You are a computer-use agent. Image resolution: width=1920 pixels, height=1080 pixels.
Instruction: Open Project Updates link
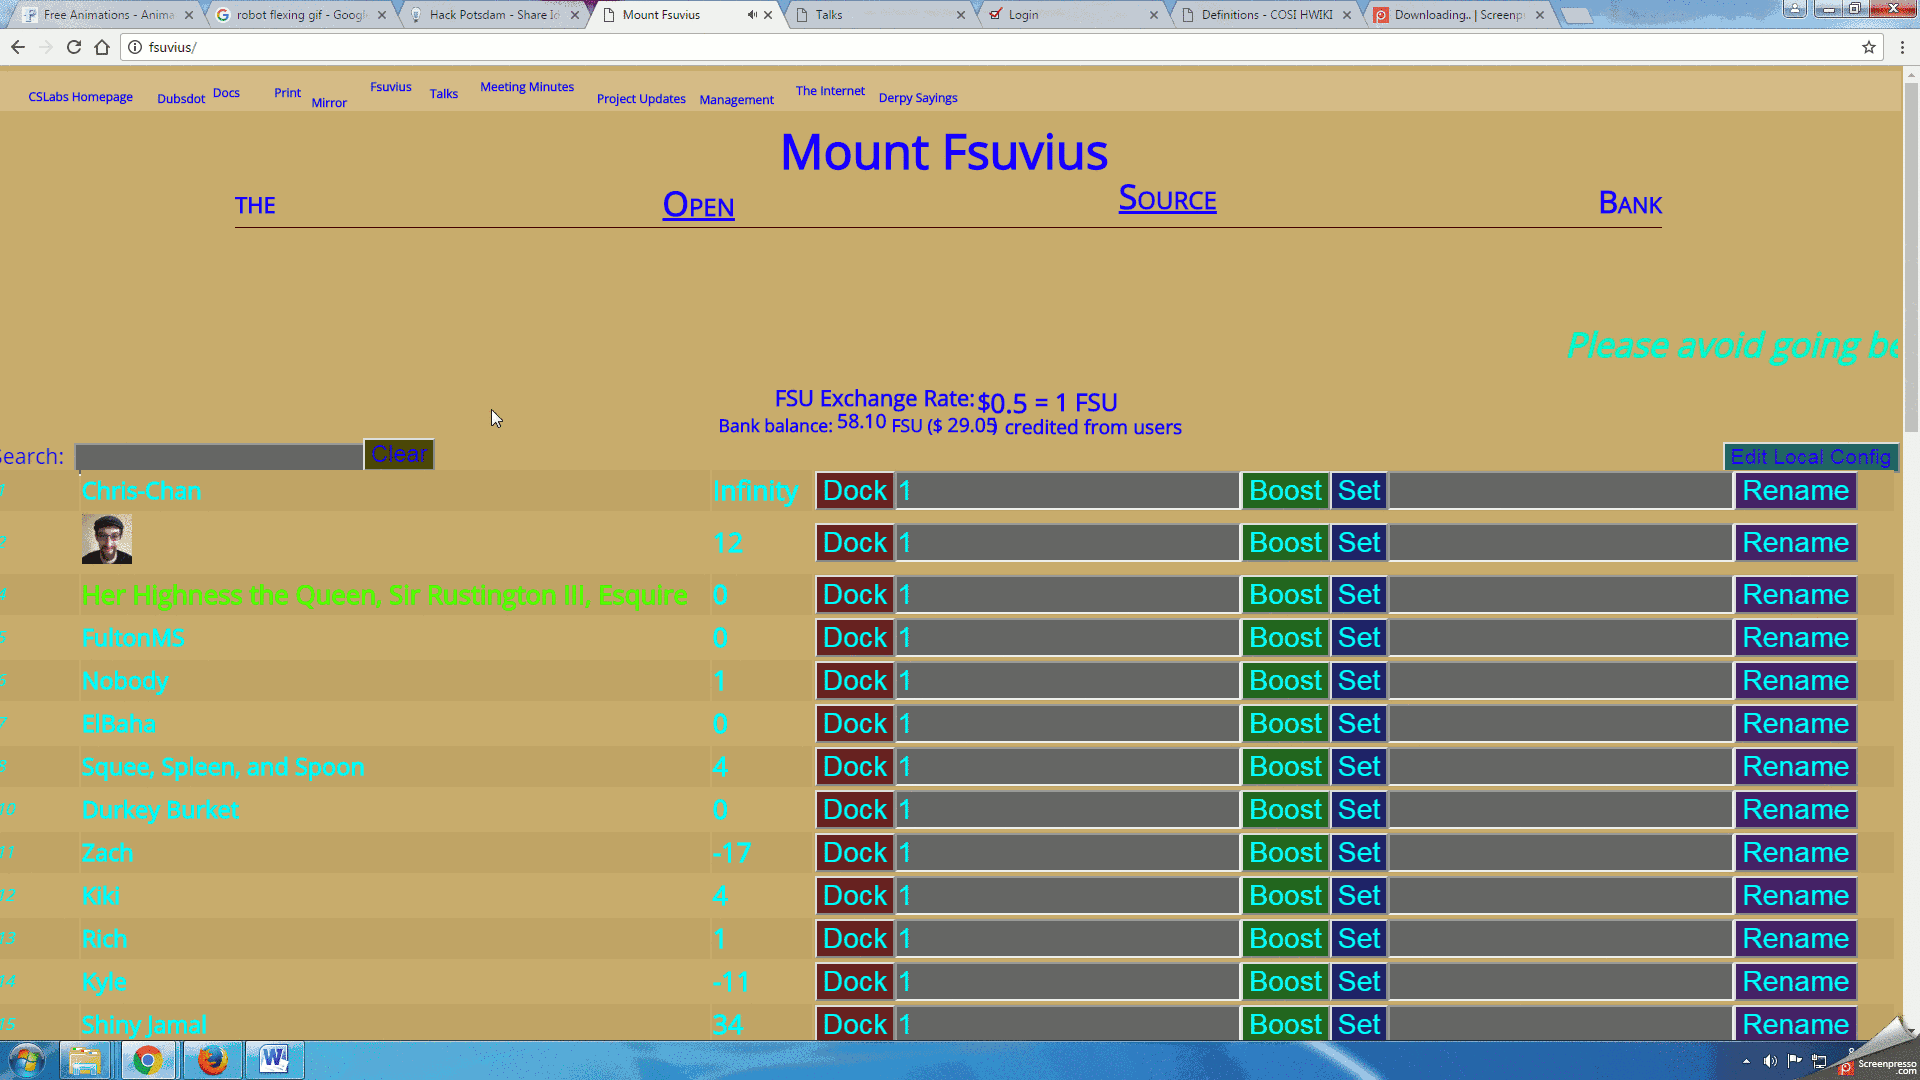641,99
